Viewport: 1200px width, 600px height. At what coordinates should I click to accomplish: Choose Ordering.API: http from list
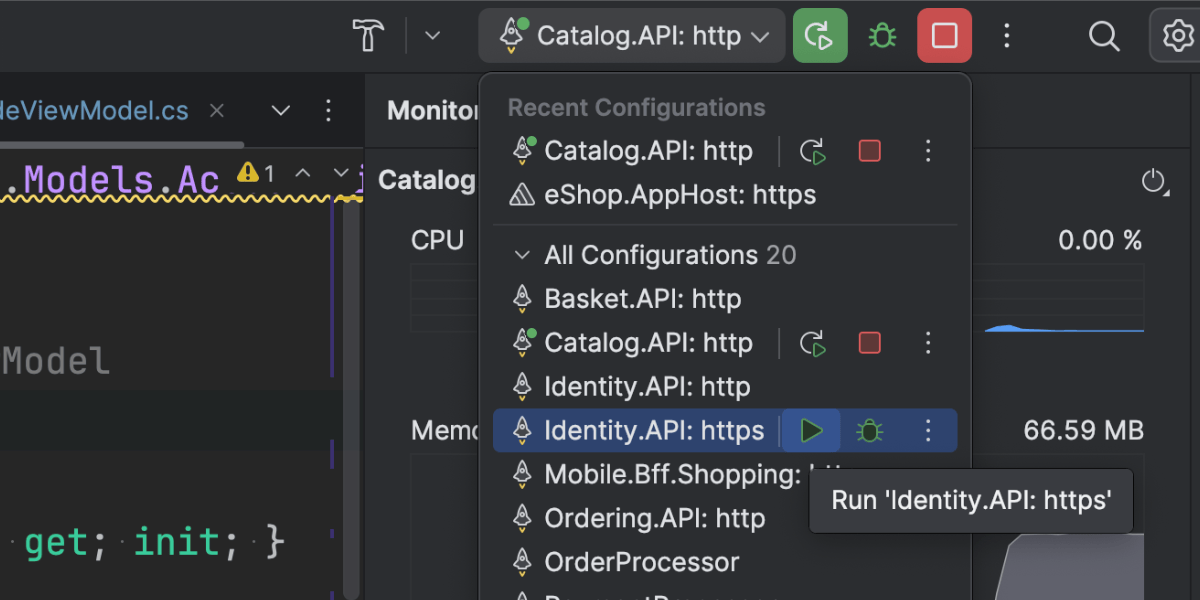point(654,519)
